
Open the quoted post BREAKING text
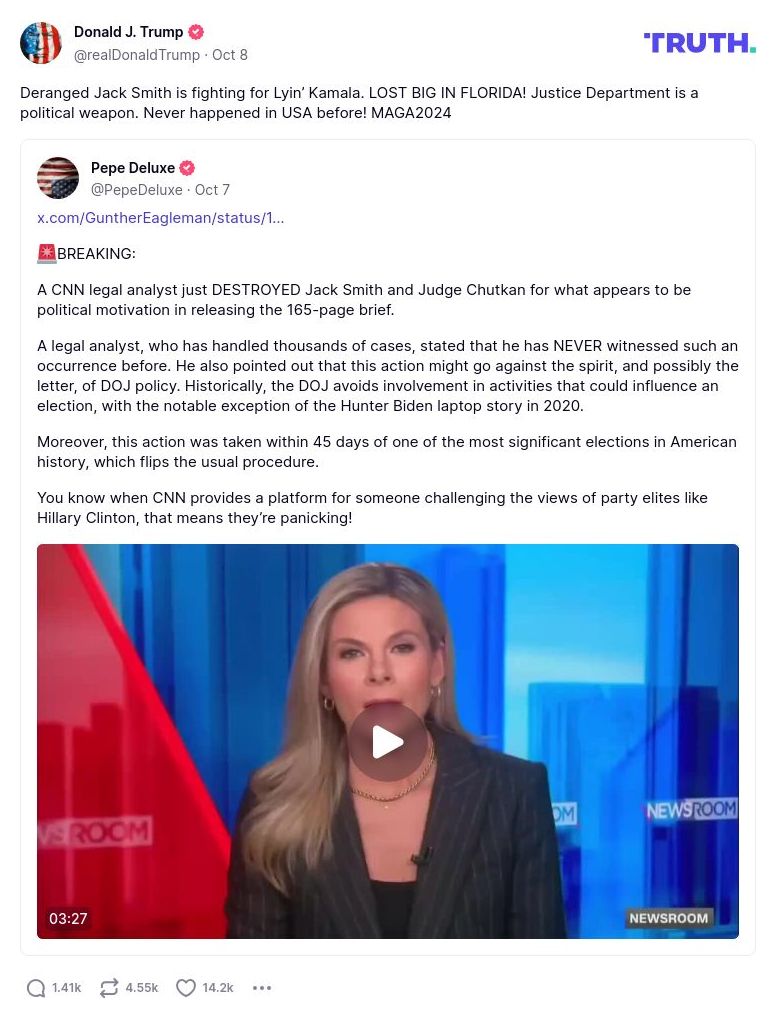pyautogui.click(x=86, y=254)
